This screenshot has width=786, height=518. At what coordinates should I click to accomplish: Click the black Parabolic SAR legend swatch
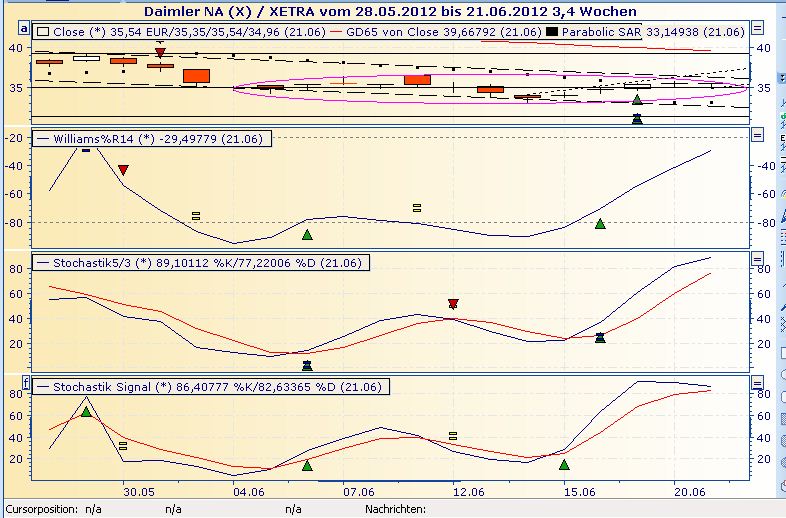[x=552, y=32]
